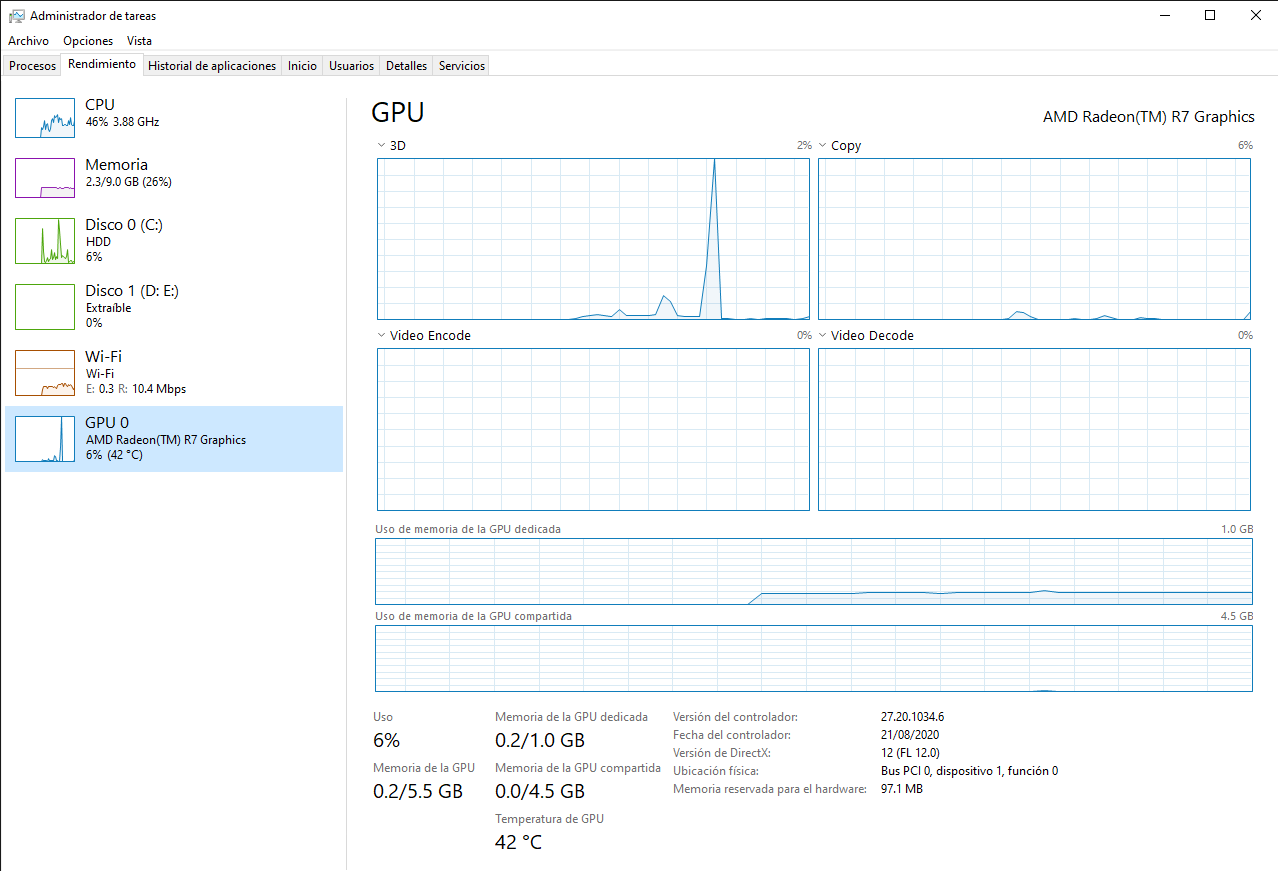The height and width of the screenshot is (871, 1278).
Task: Click the 3D engine usage graph
Action: tap(593, 239)
